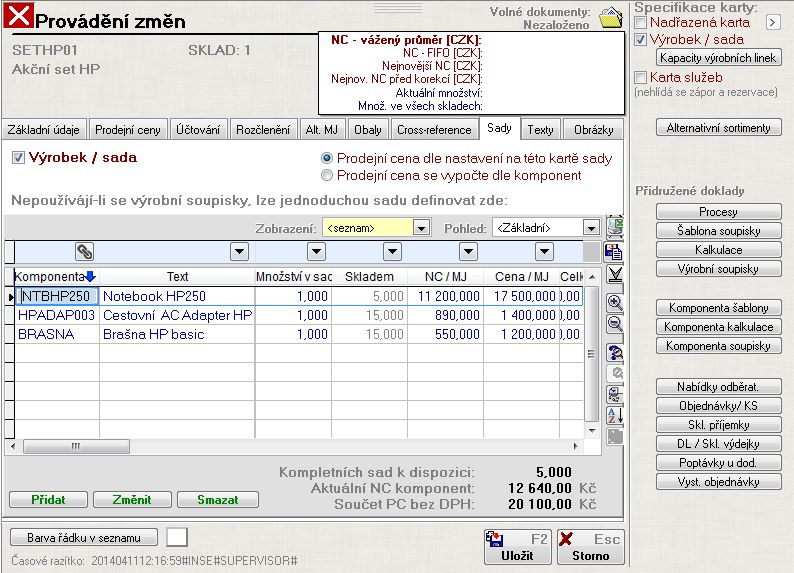The image size is (794, 573).
Task: Click the Procesy button
Action: pyautogui.click(x=718, y=212)
